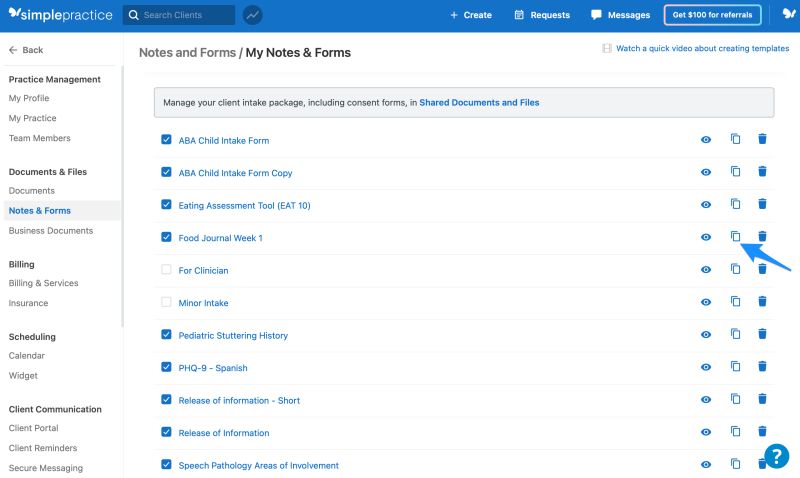Click Get $100 for referrals button

click(712, 15)
